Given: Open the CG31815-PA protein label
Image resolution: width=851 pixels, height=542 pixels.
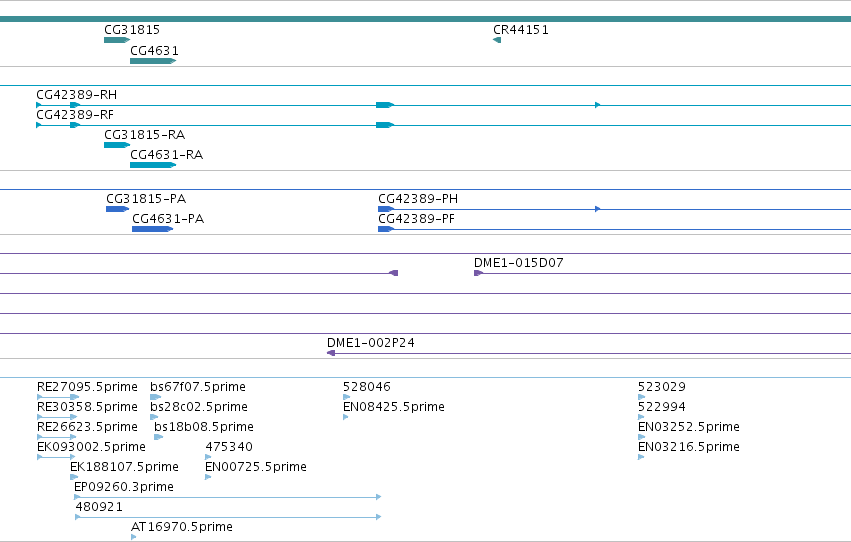Looking at the screenshot, I should click(146, 199).
